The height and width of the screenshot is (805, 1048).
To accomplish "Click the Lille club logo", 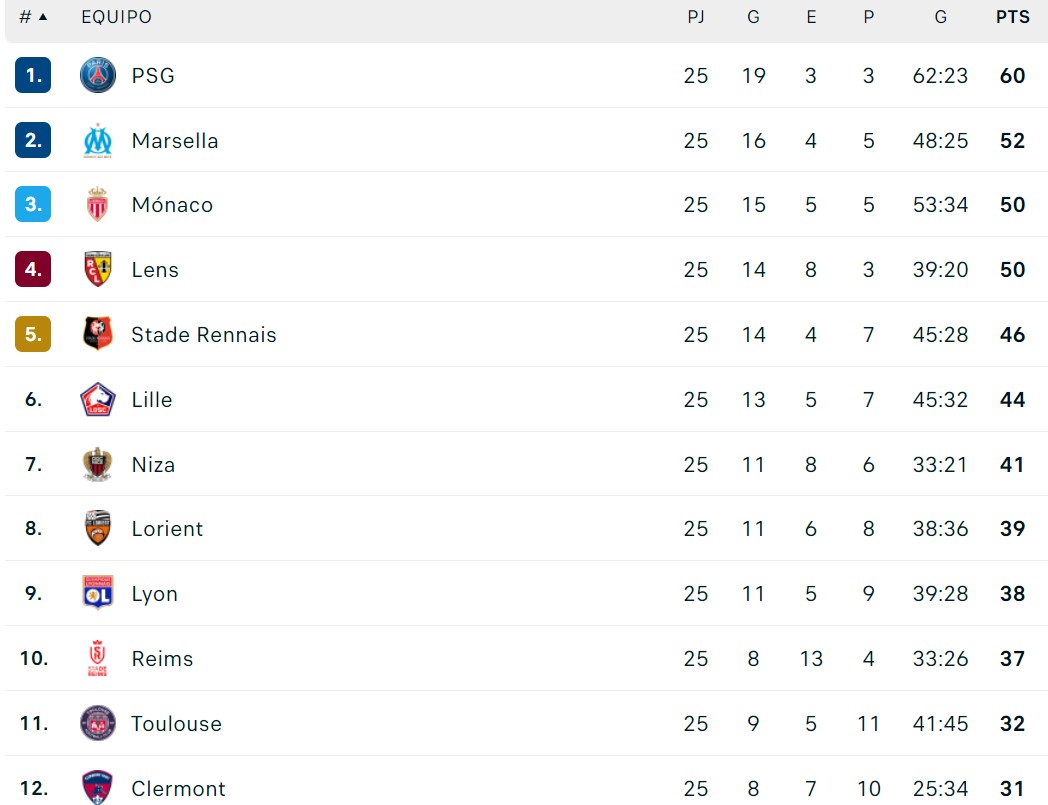I will pos(98,400).
